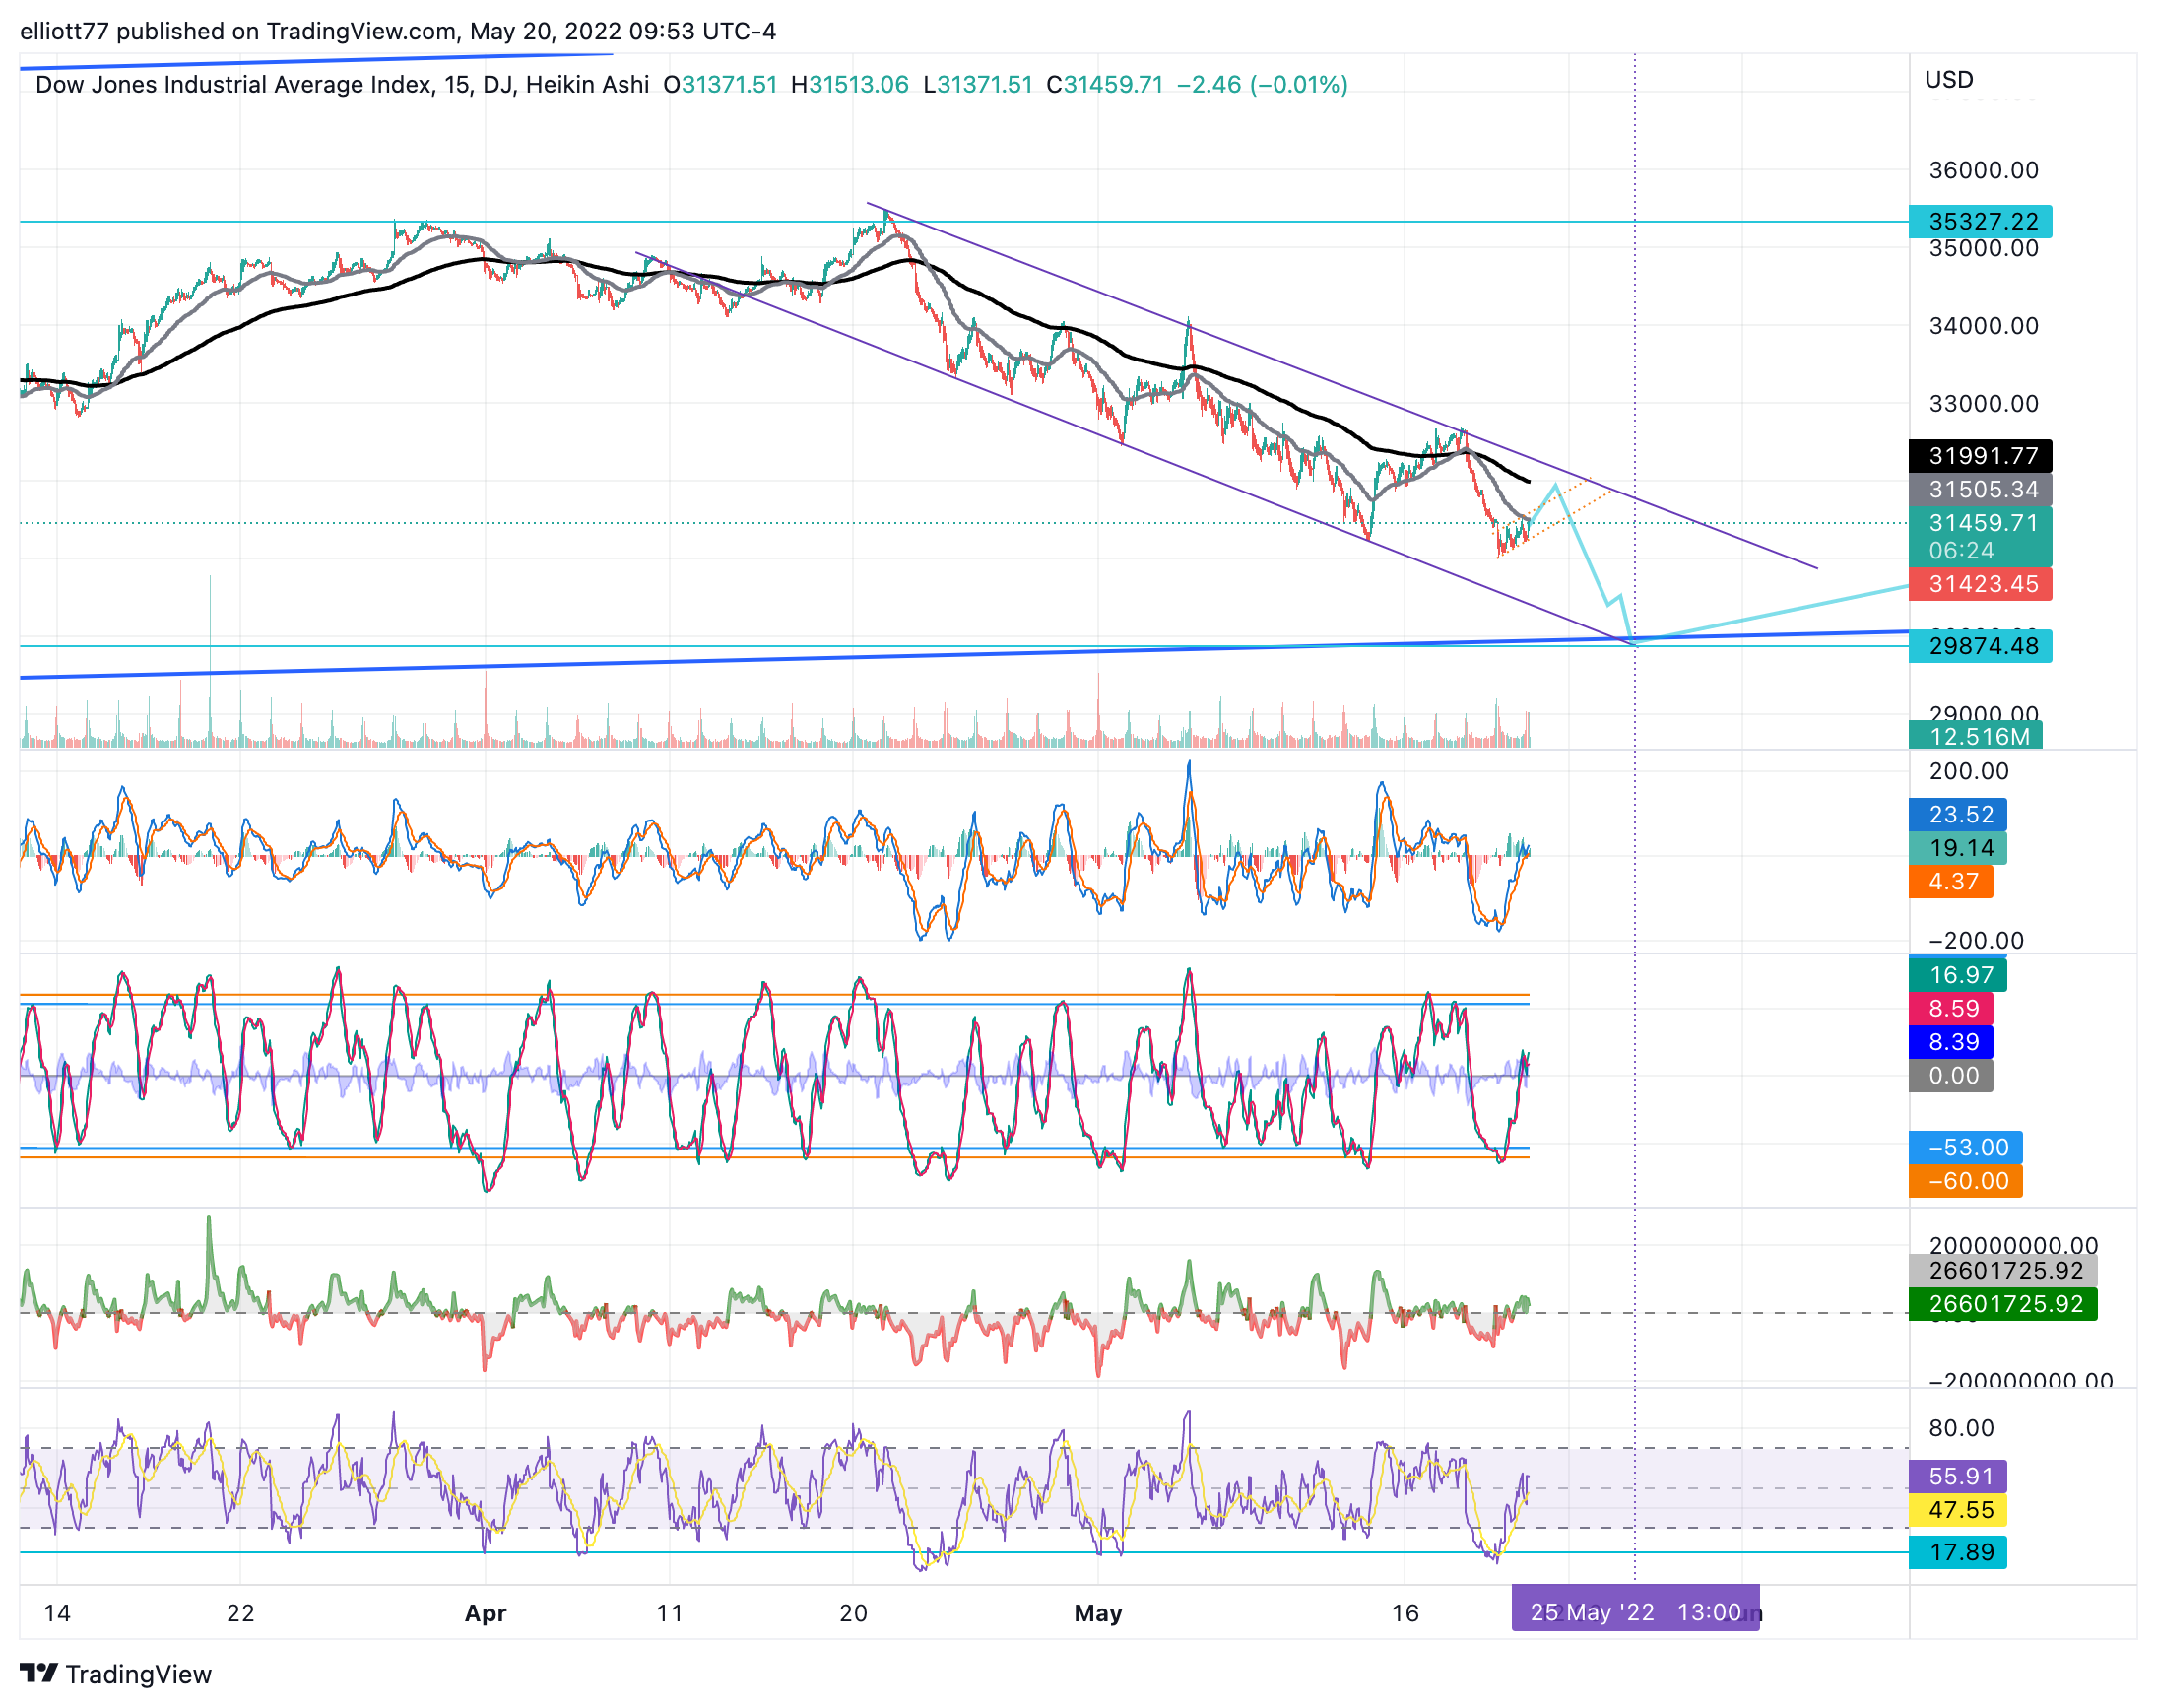
Task: Click the TradingView logo at bottom left
Action: tap(115, 1674)
